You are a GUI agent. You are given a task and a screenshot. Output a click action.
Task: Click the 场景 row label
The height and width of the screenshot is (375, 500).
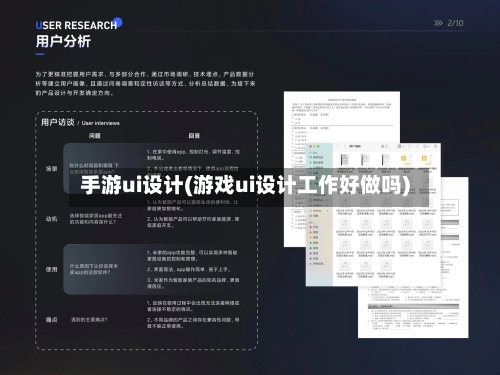[51, 169]
